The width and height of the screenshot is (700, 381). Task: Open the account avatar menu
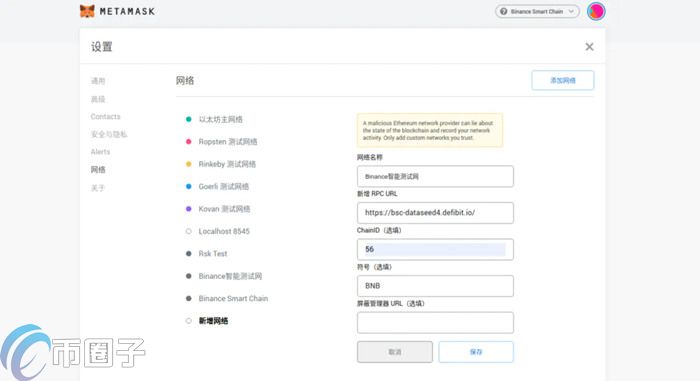pyautogui.click(x=596, y=12)
